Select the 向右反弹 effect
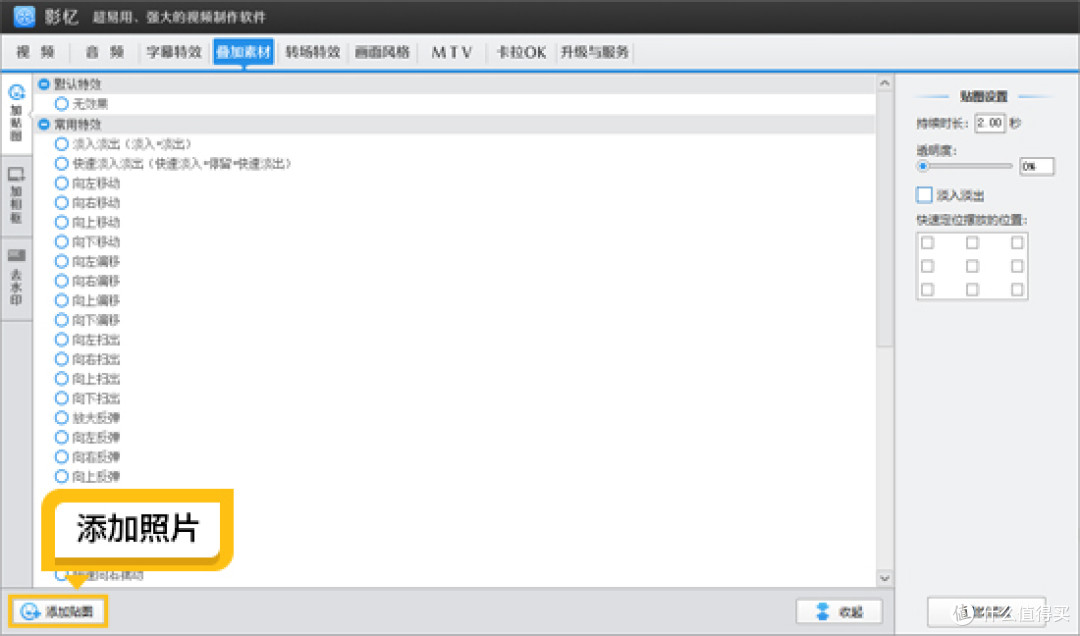1080x636 pixels. (x=61, y=457)
